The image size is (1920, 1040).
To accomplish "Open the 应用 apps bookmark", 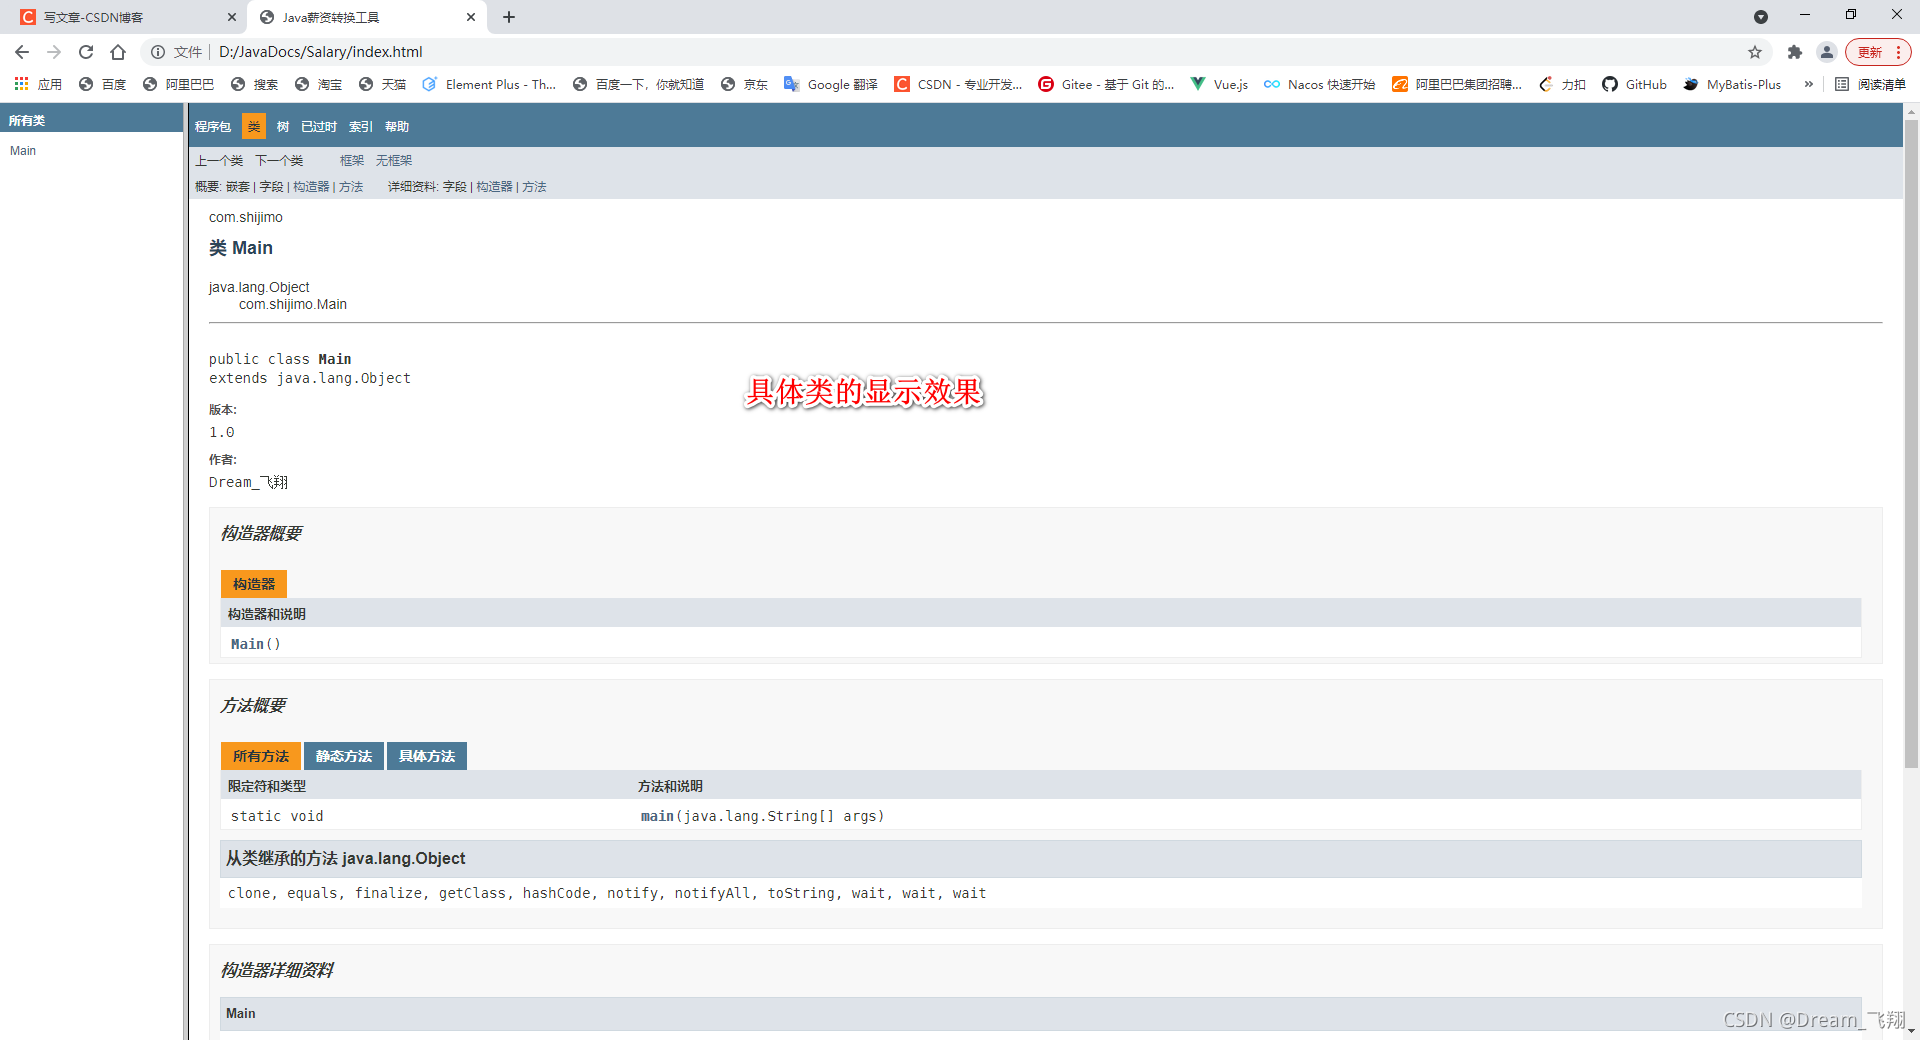I will coord(38,84).
